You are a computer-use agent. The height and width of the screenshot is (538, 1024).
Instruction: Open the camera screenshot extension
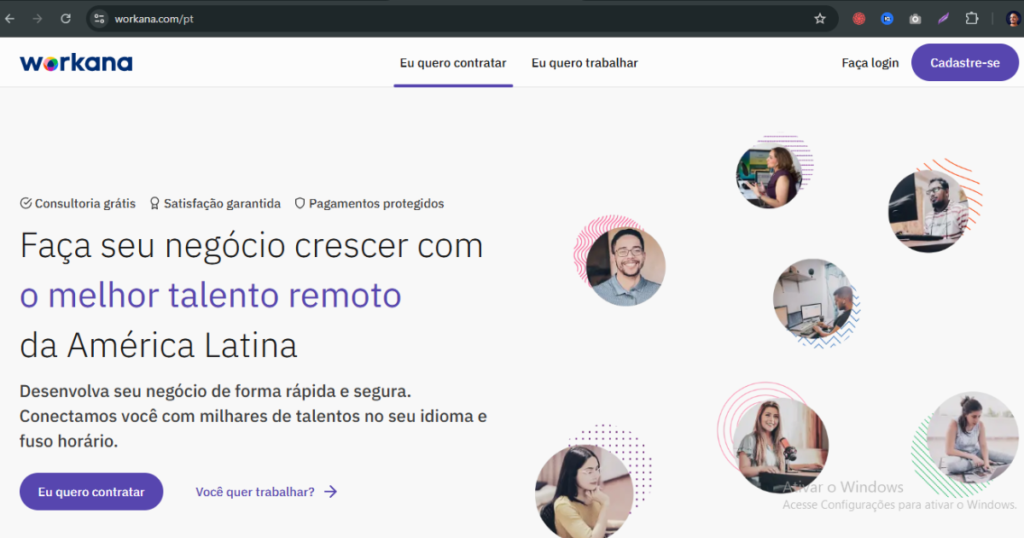point(915,19)
